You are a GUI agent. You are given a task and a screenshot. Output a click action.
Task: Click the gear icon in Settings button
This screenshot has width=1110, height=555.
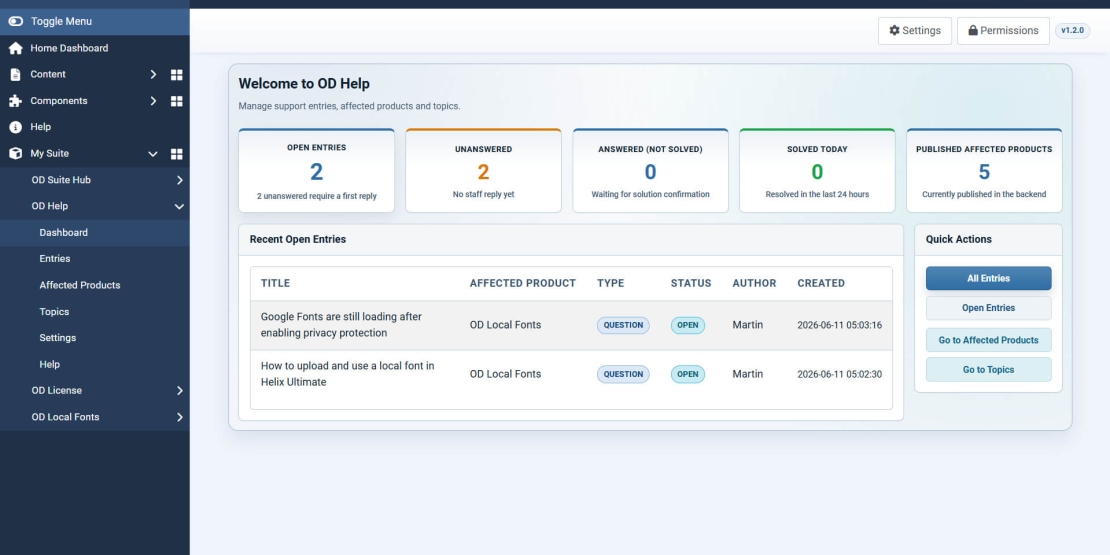point(895,30)
